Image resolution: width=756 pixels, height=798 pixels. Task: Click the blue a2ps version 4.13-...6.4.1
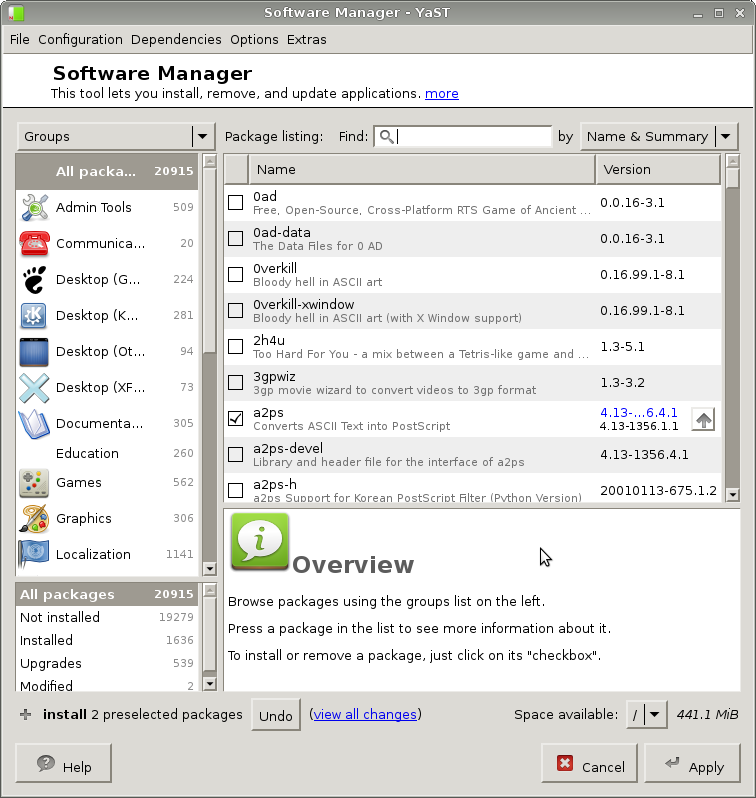[639, 413]
